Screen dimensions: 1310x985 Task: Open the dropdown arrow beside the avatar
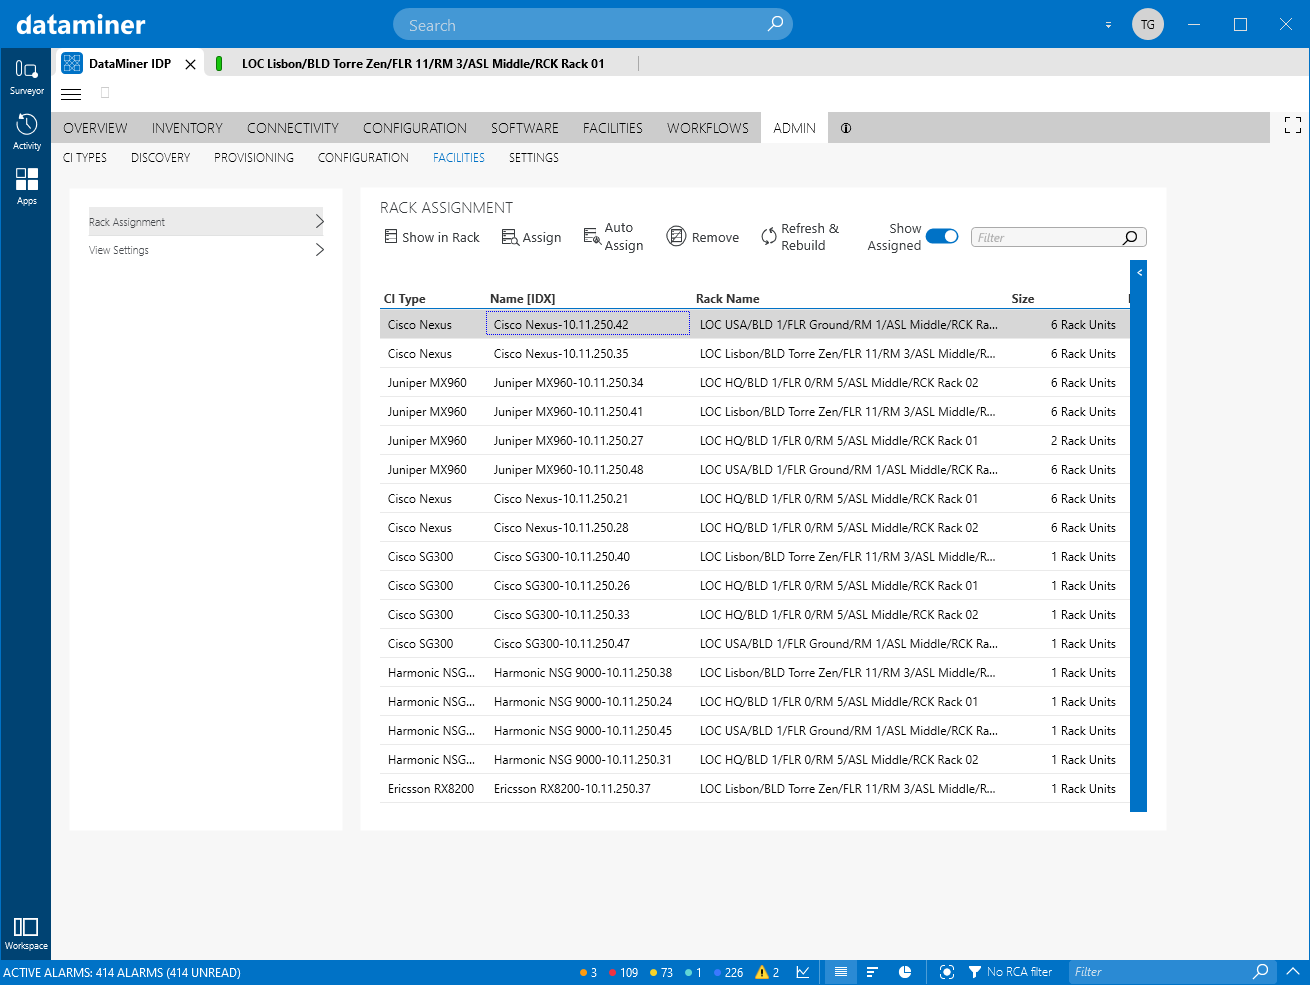pos(1108,25)
